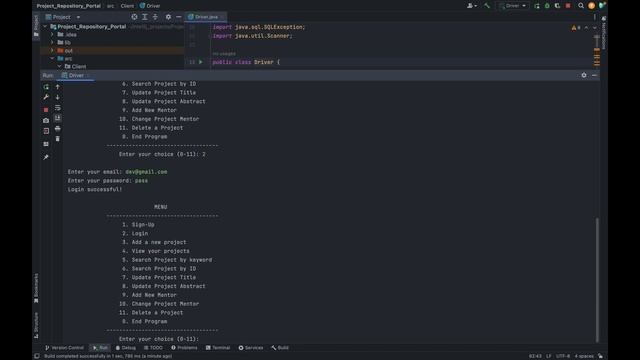Open Search Everywhere magnifier
Image resolution: width=640 pixels, height=360 pixels.
point(581,6)
